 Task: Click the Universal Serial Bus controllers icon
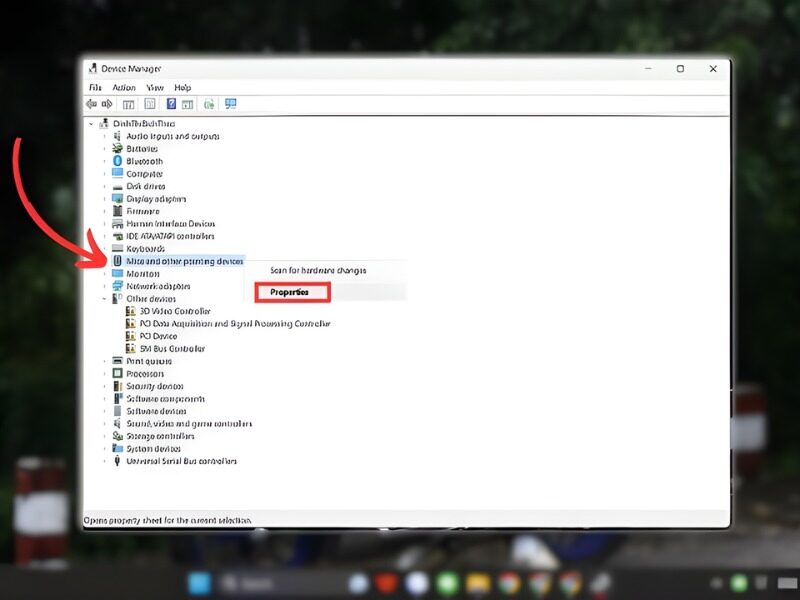(x=117, y=461)
